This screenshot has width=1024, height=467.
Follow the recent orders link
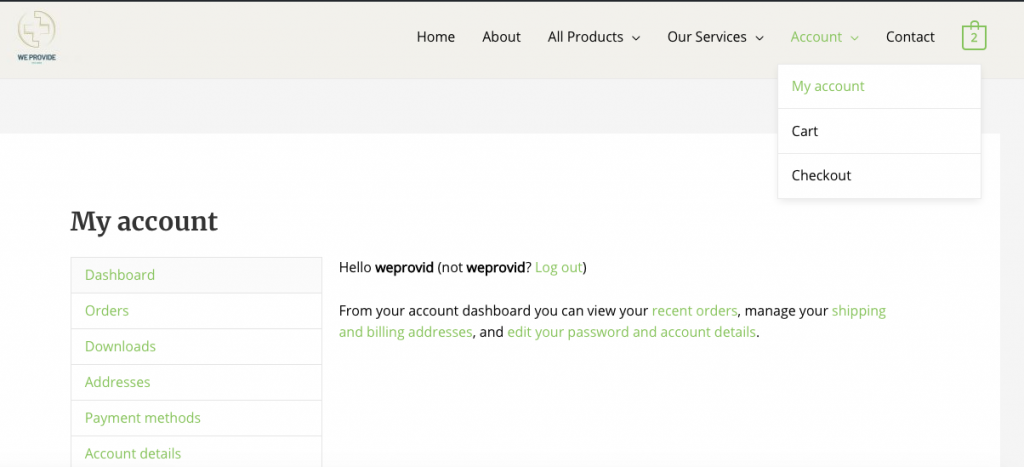(694, 311)
